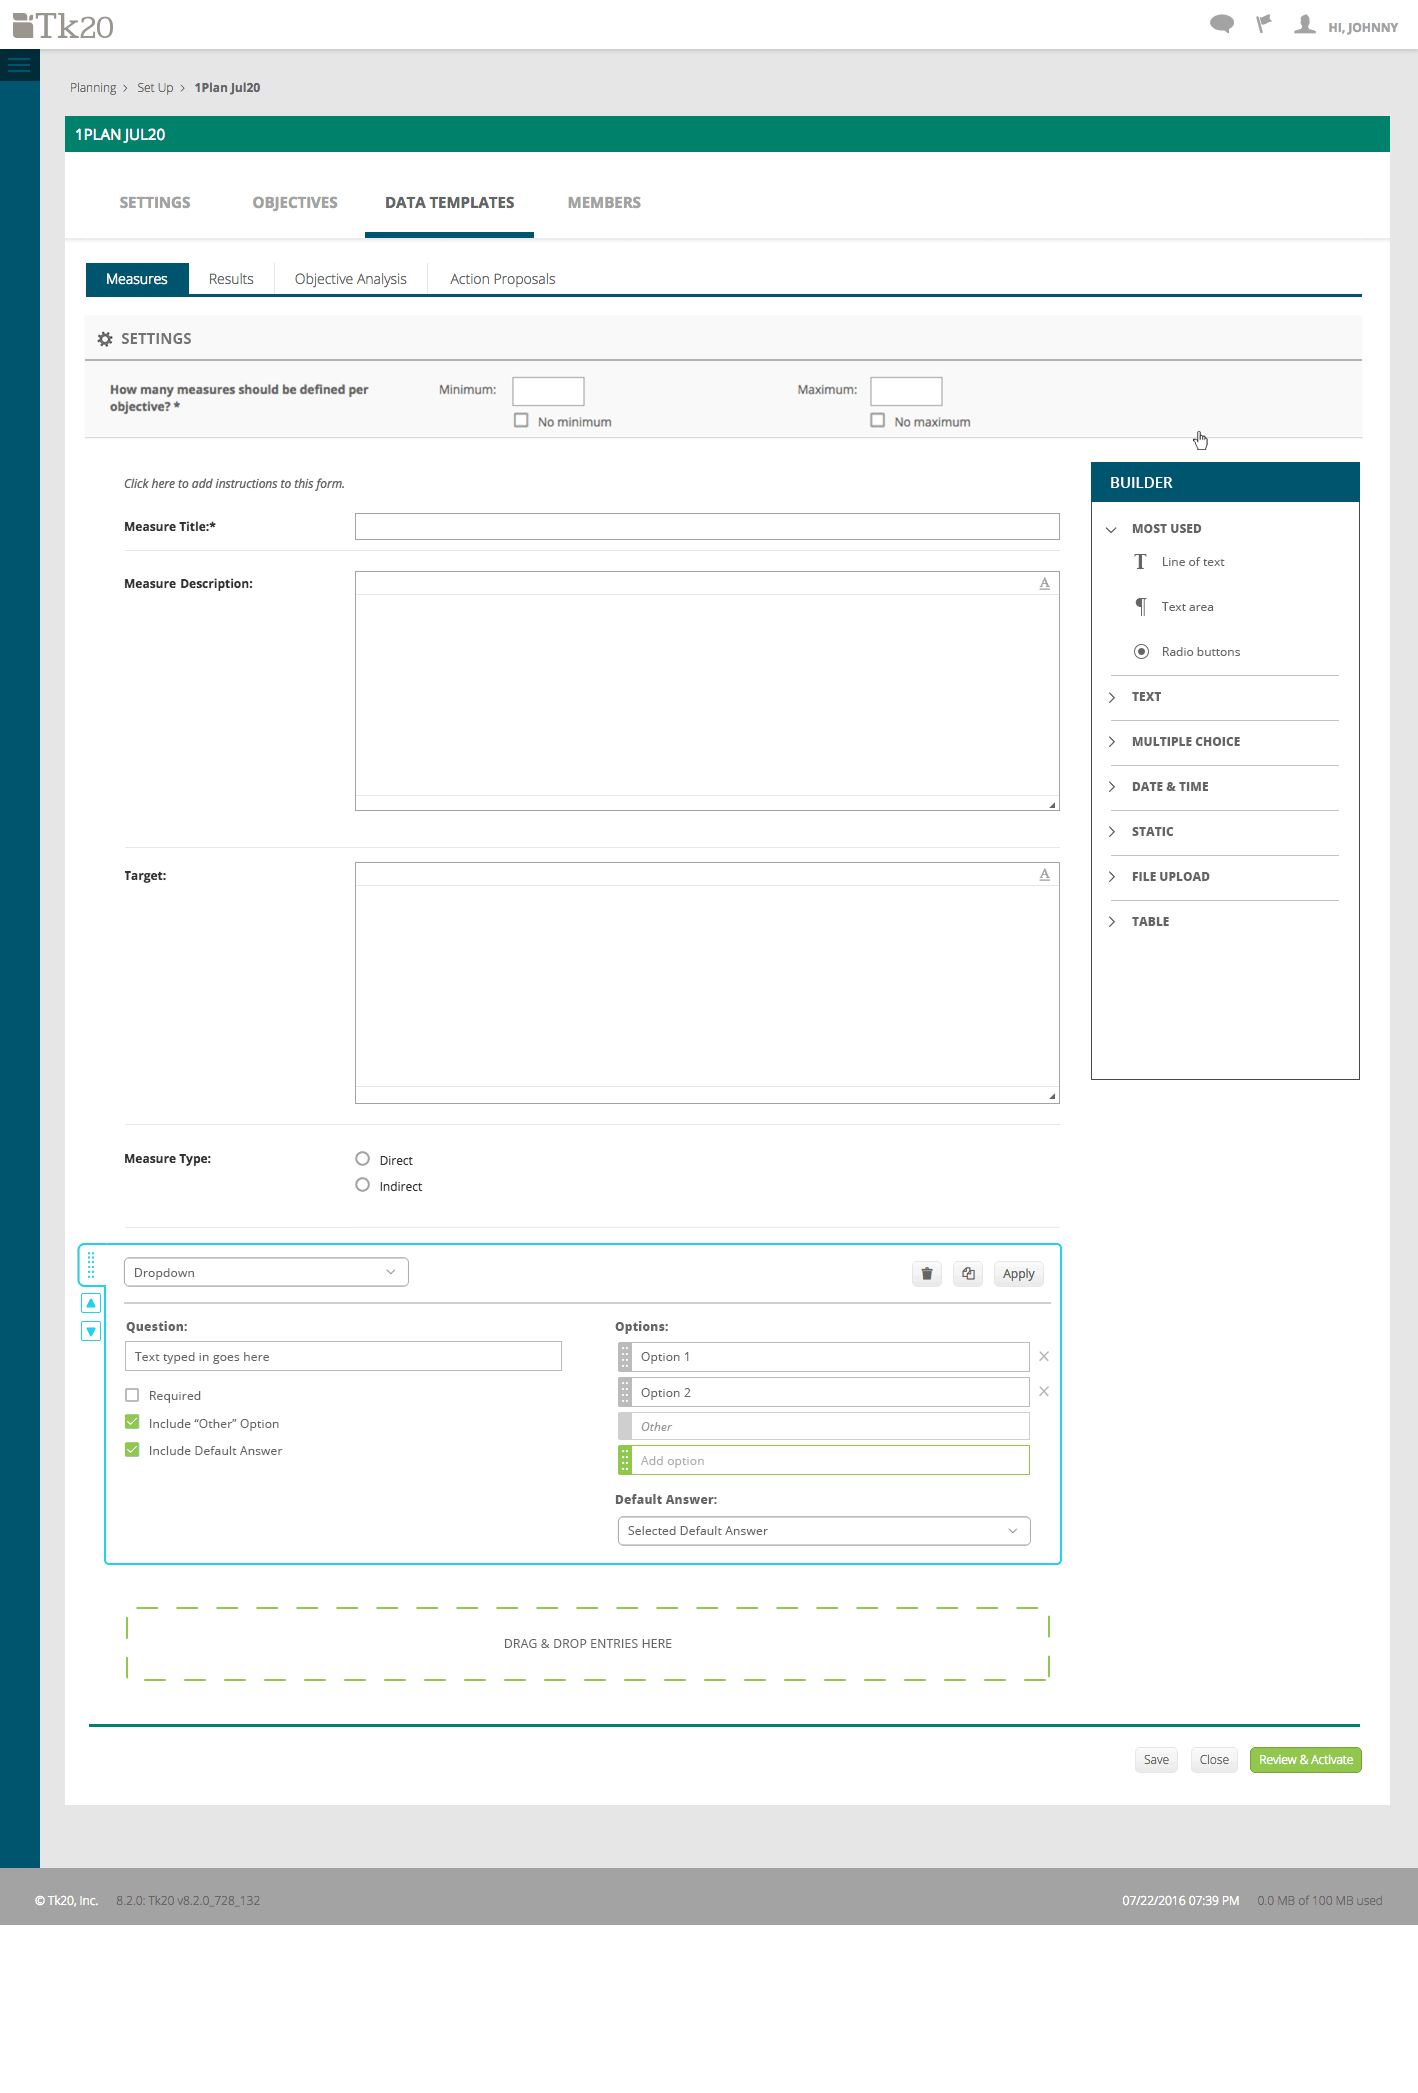The height and width of the screenshot is (2093, 1418).
Task: Move the entry up with arrow
Action: click(91, 1303)
